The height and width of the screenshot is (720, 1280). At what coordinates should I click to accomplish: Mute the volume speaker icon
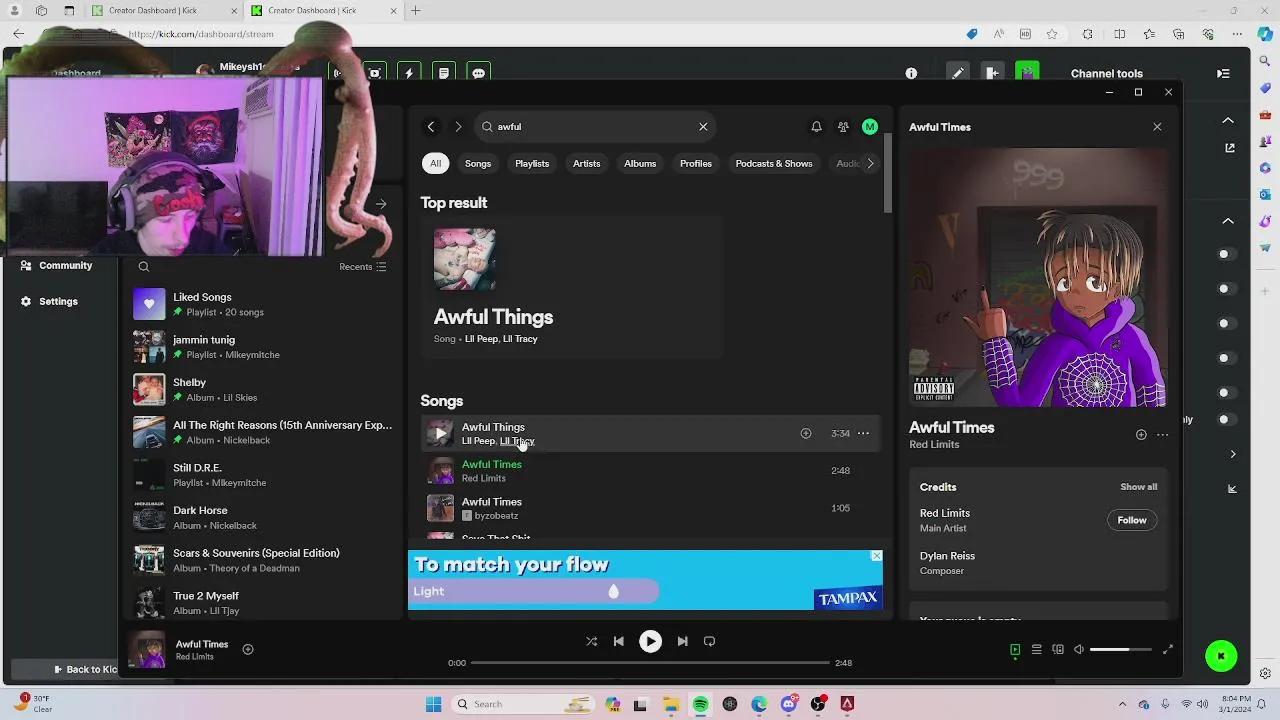click(x=1079, y=649)
